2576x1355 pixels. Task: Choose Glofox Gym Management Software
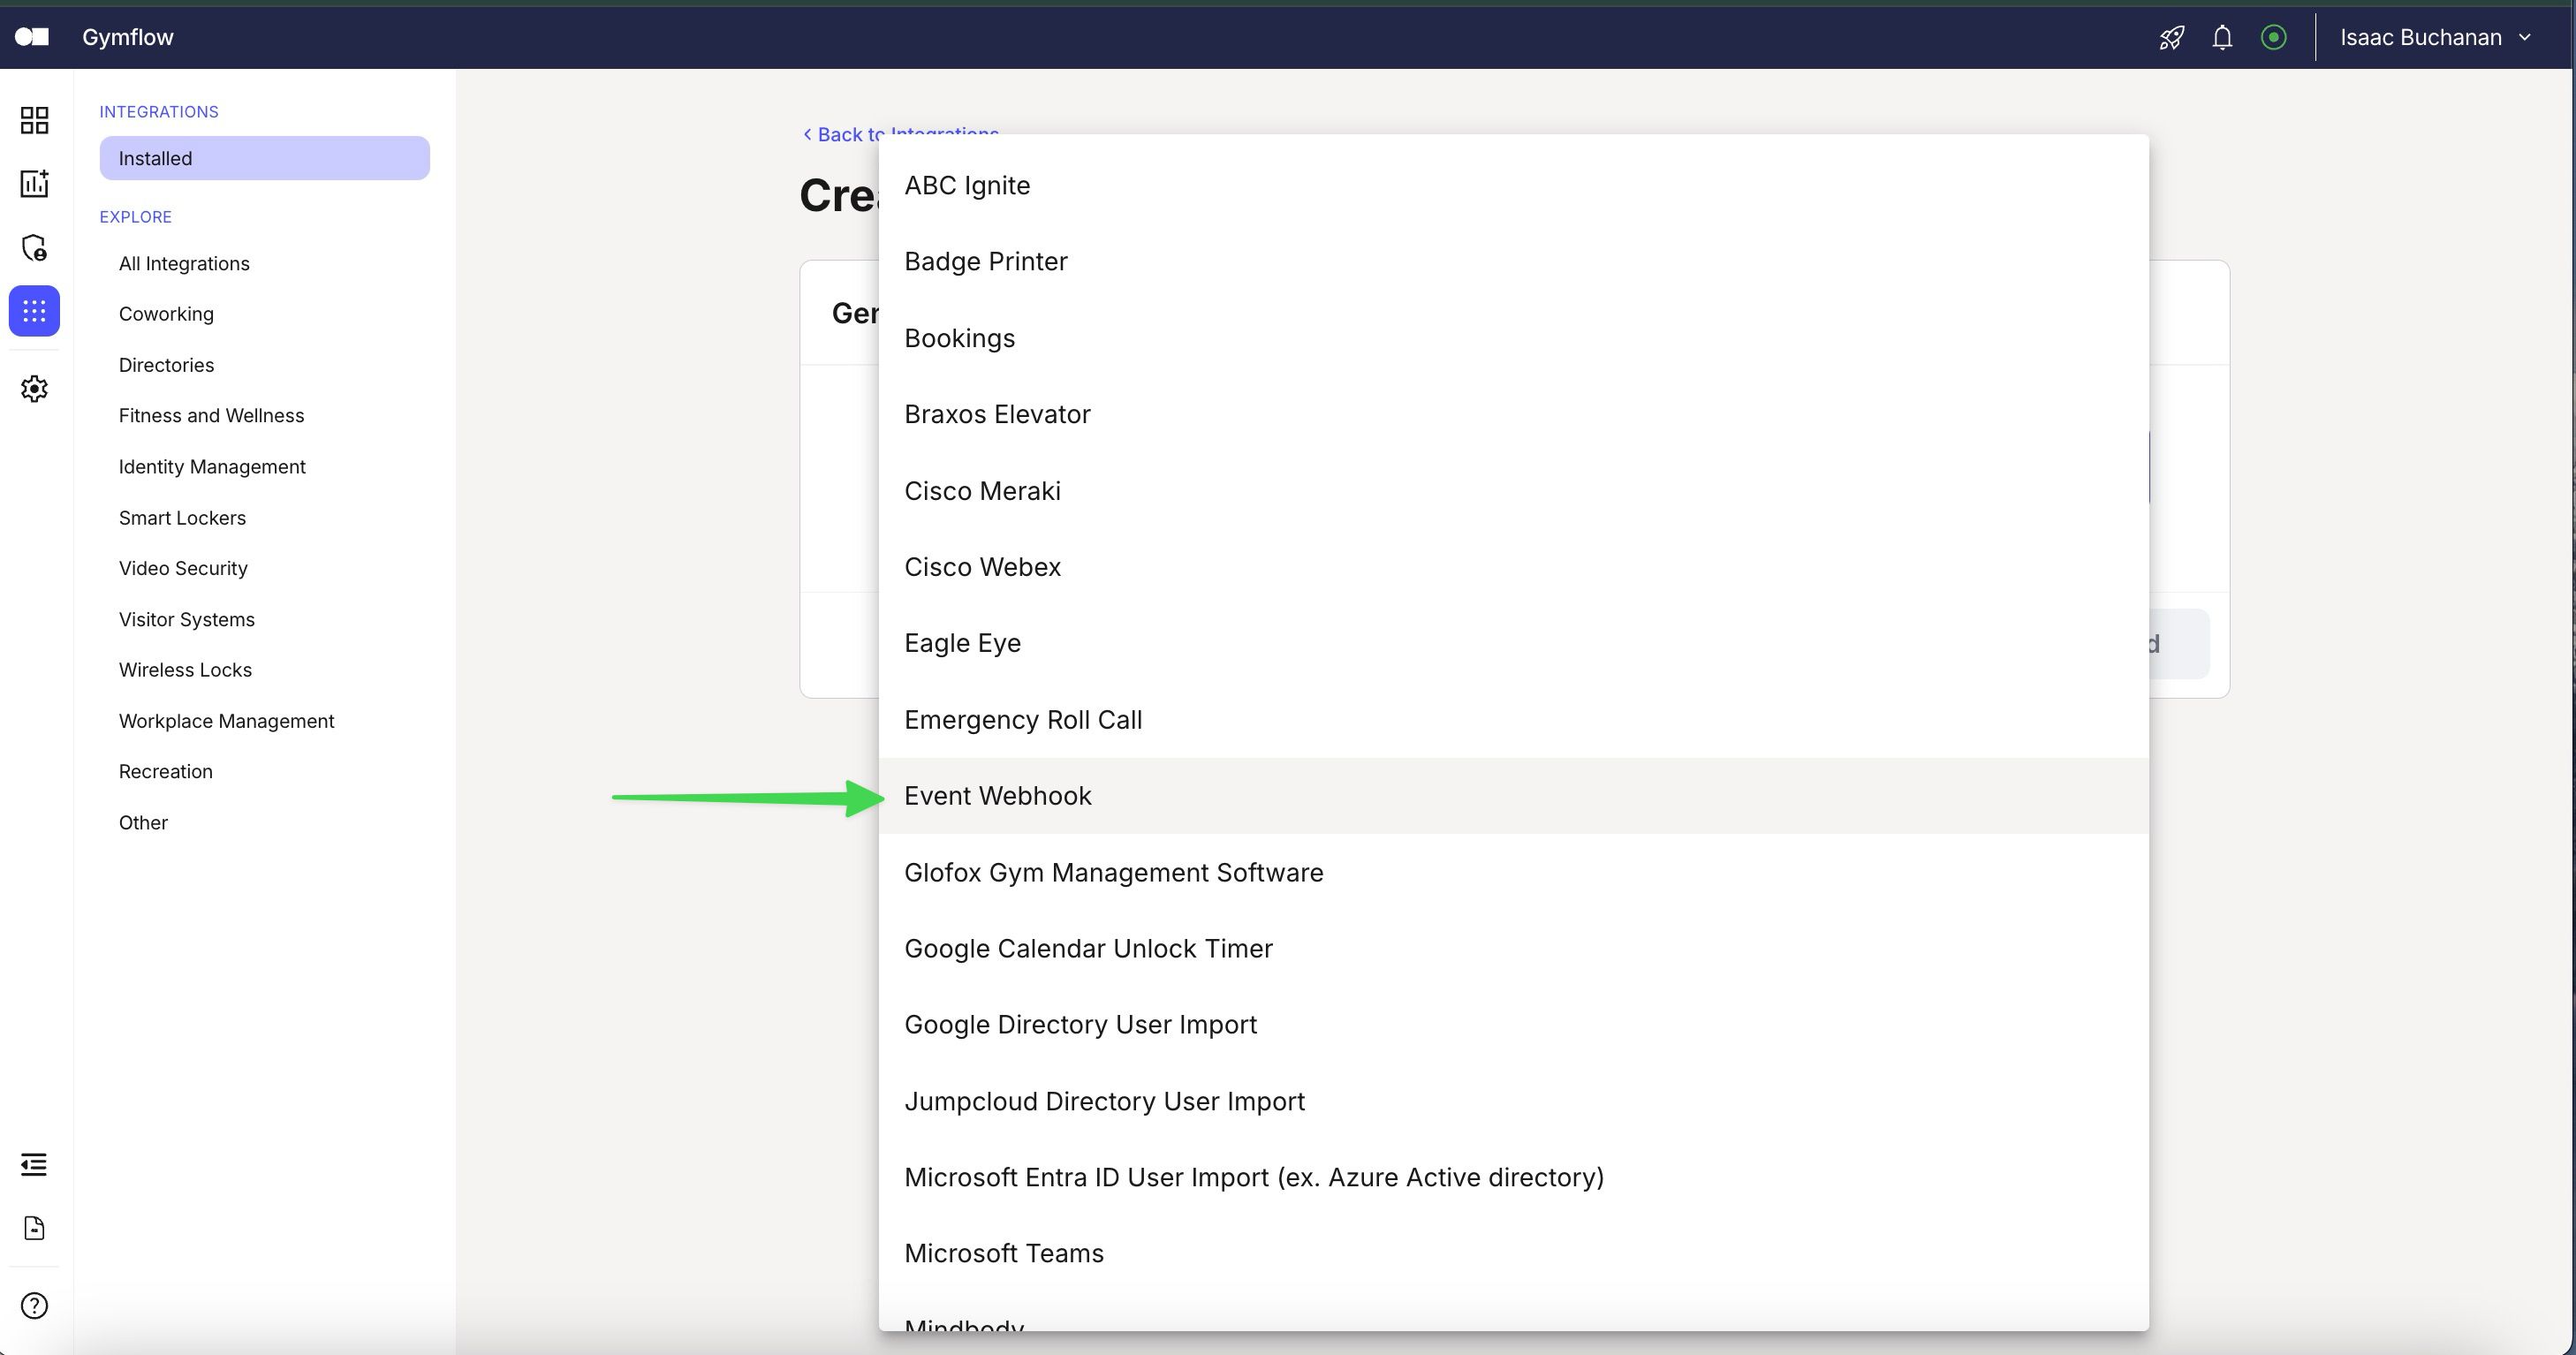[1513, 872]
